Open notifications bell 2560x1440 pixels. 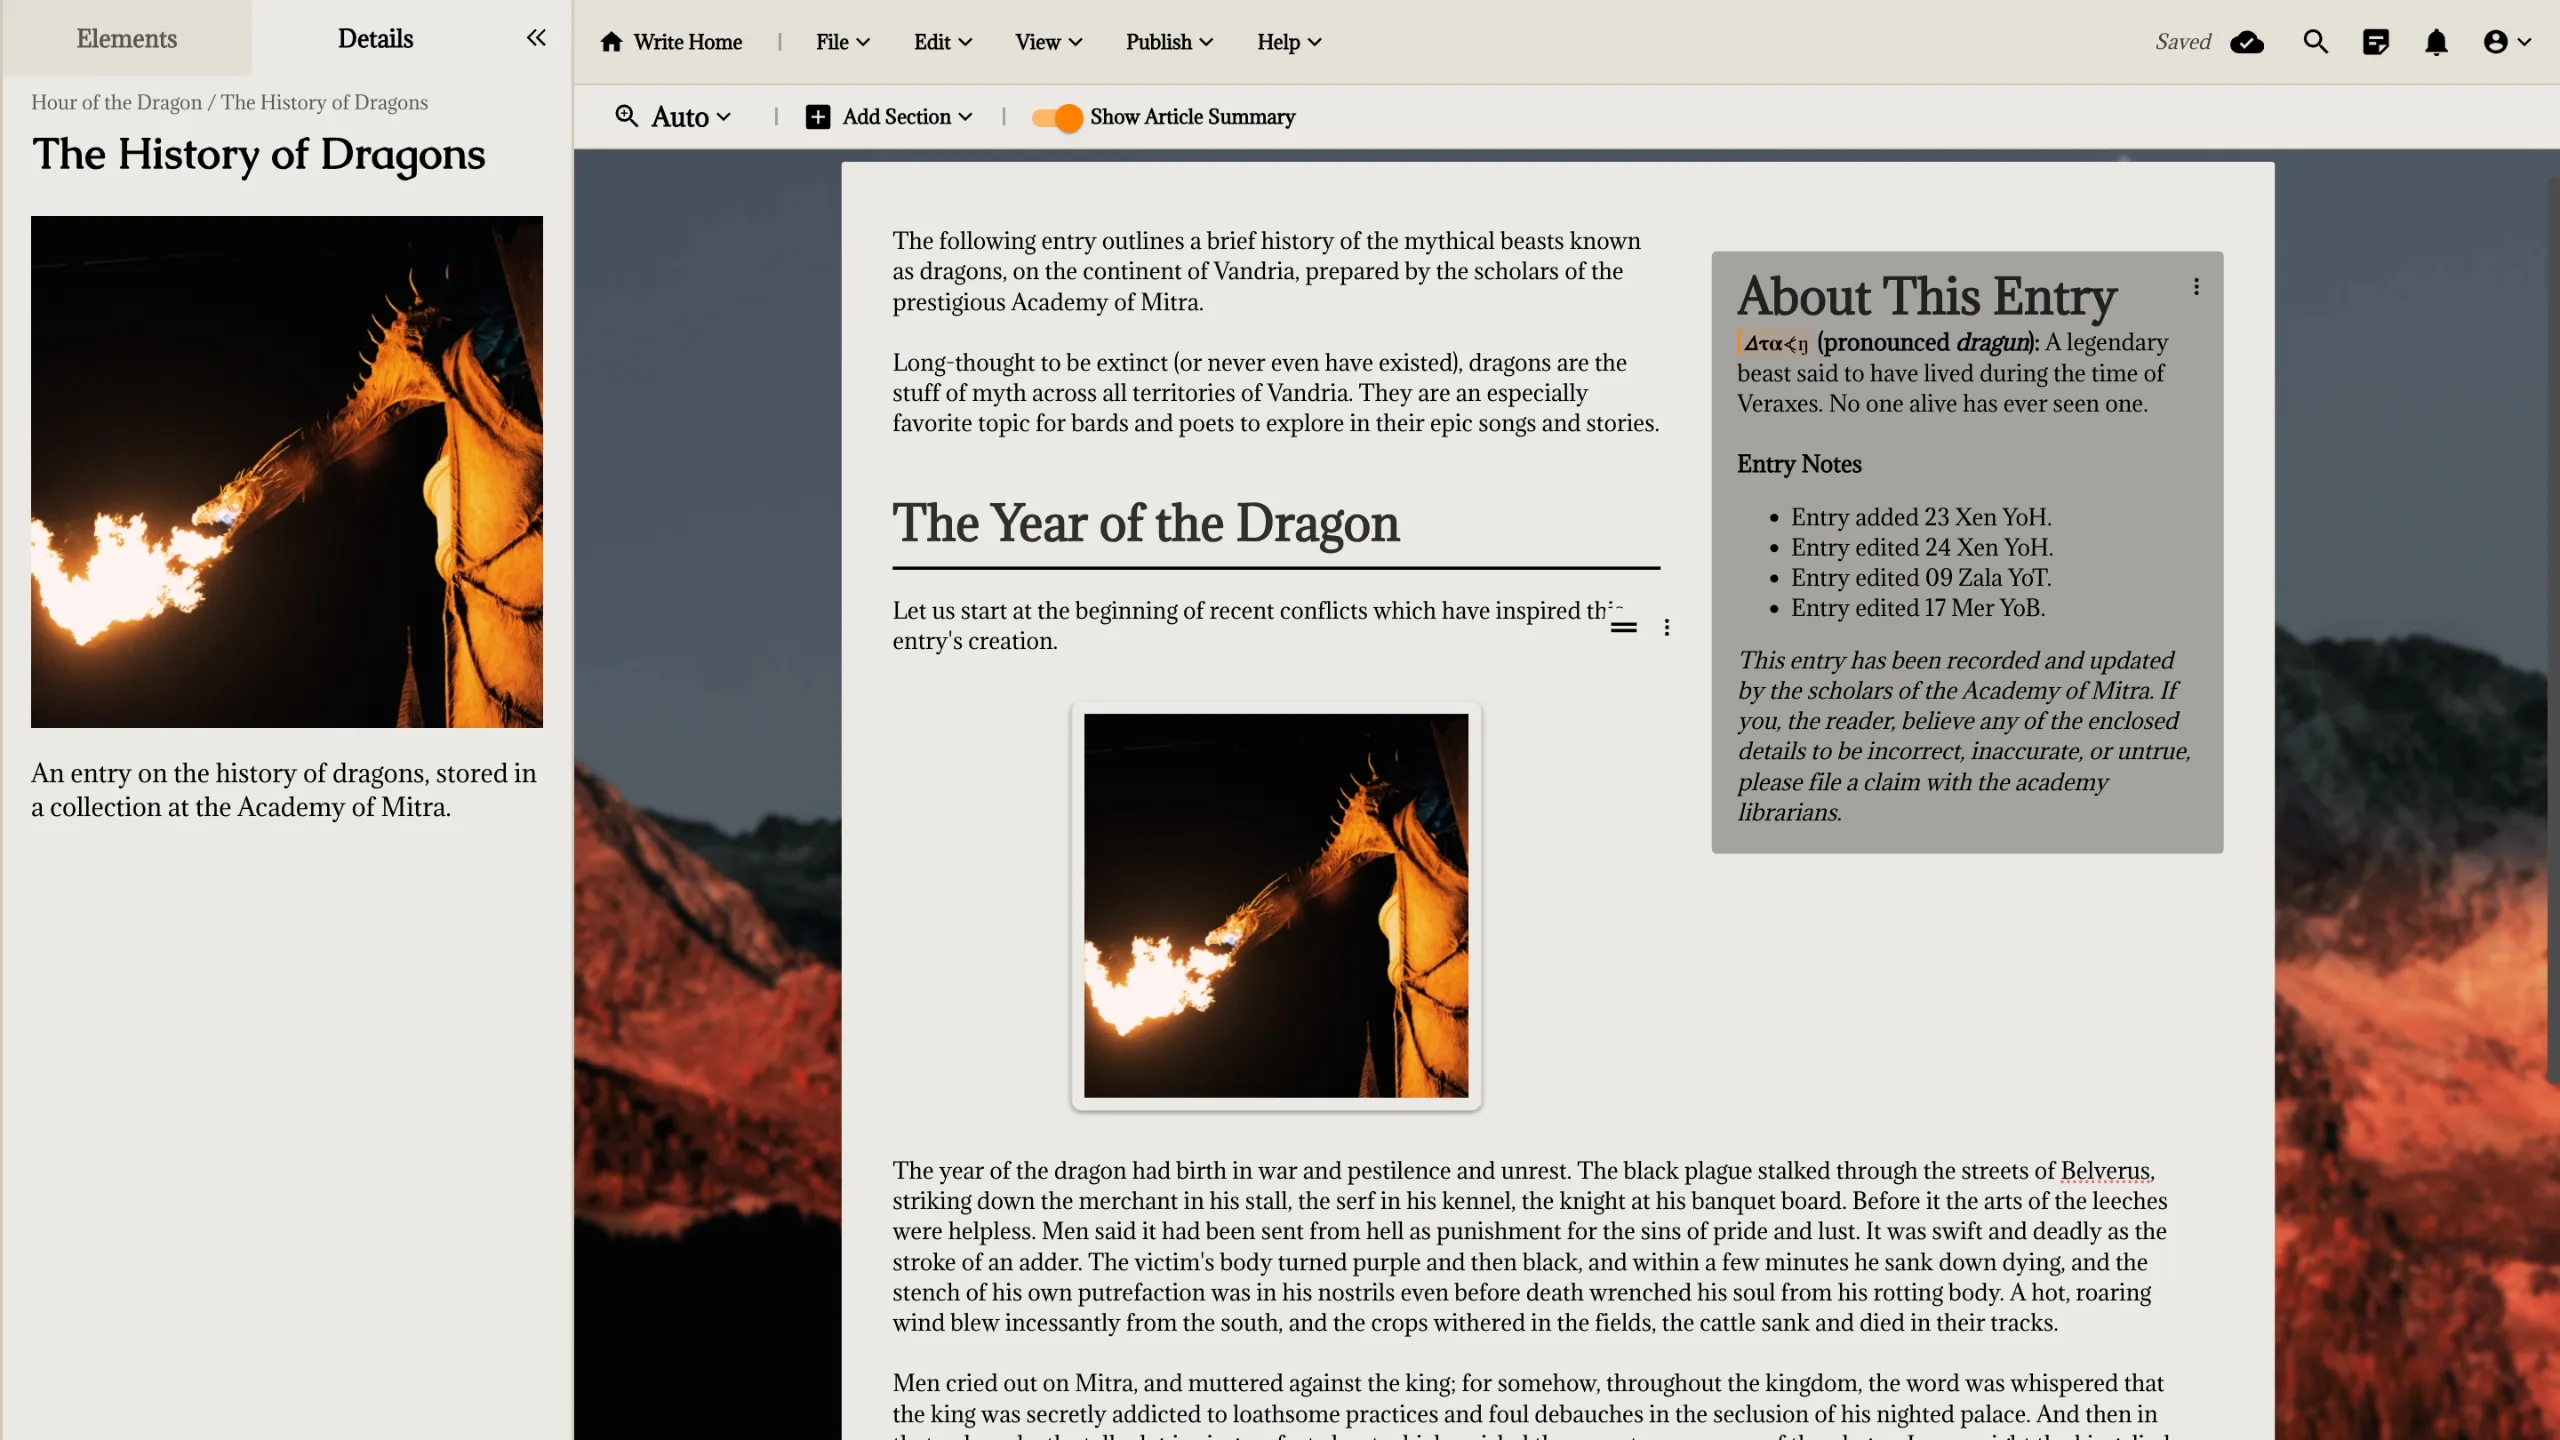pos(2436,42)
